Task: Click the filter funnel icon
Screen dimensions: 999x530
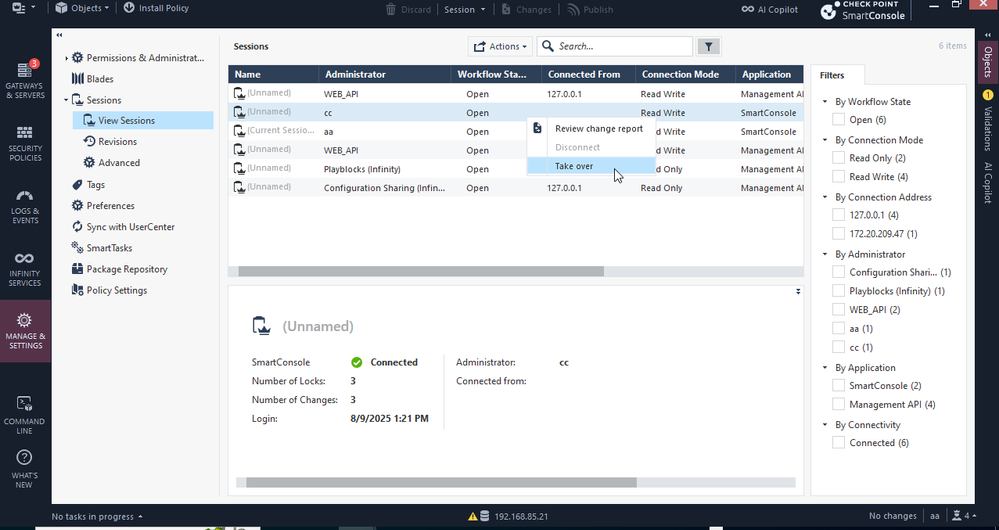Action: click(x=708, y=46)
